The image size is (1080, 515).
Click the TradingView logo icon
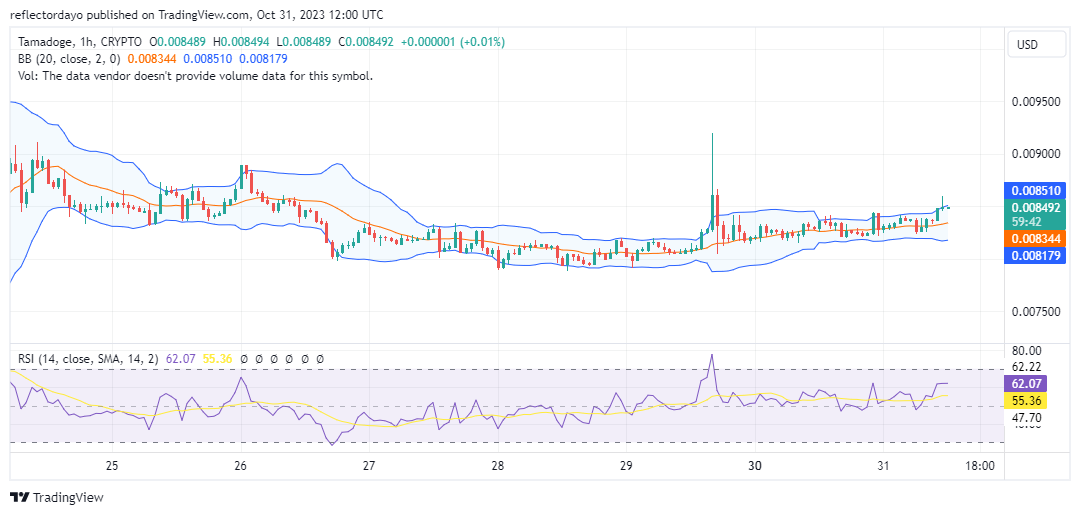(x=20, y=497)
